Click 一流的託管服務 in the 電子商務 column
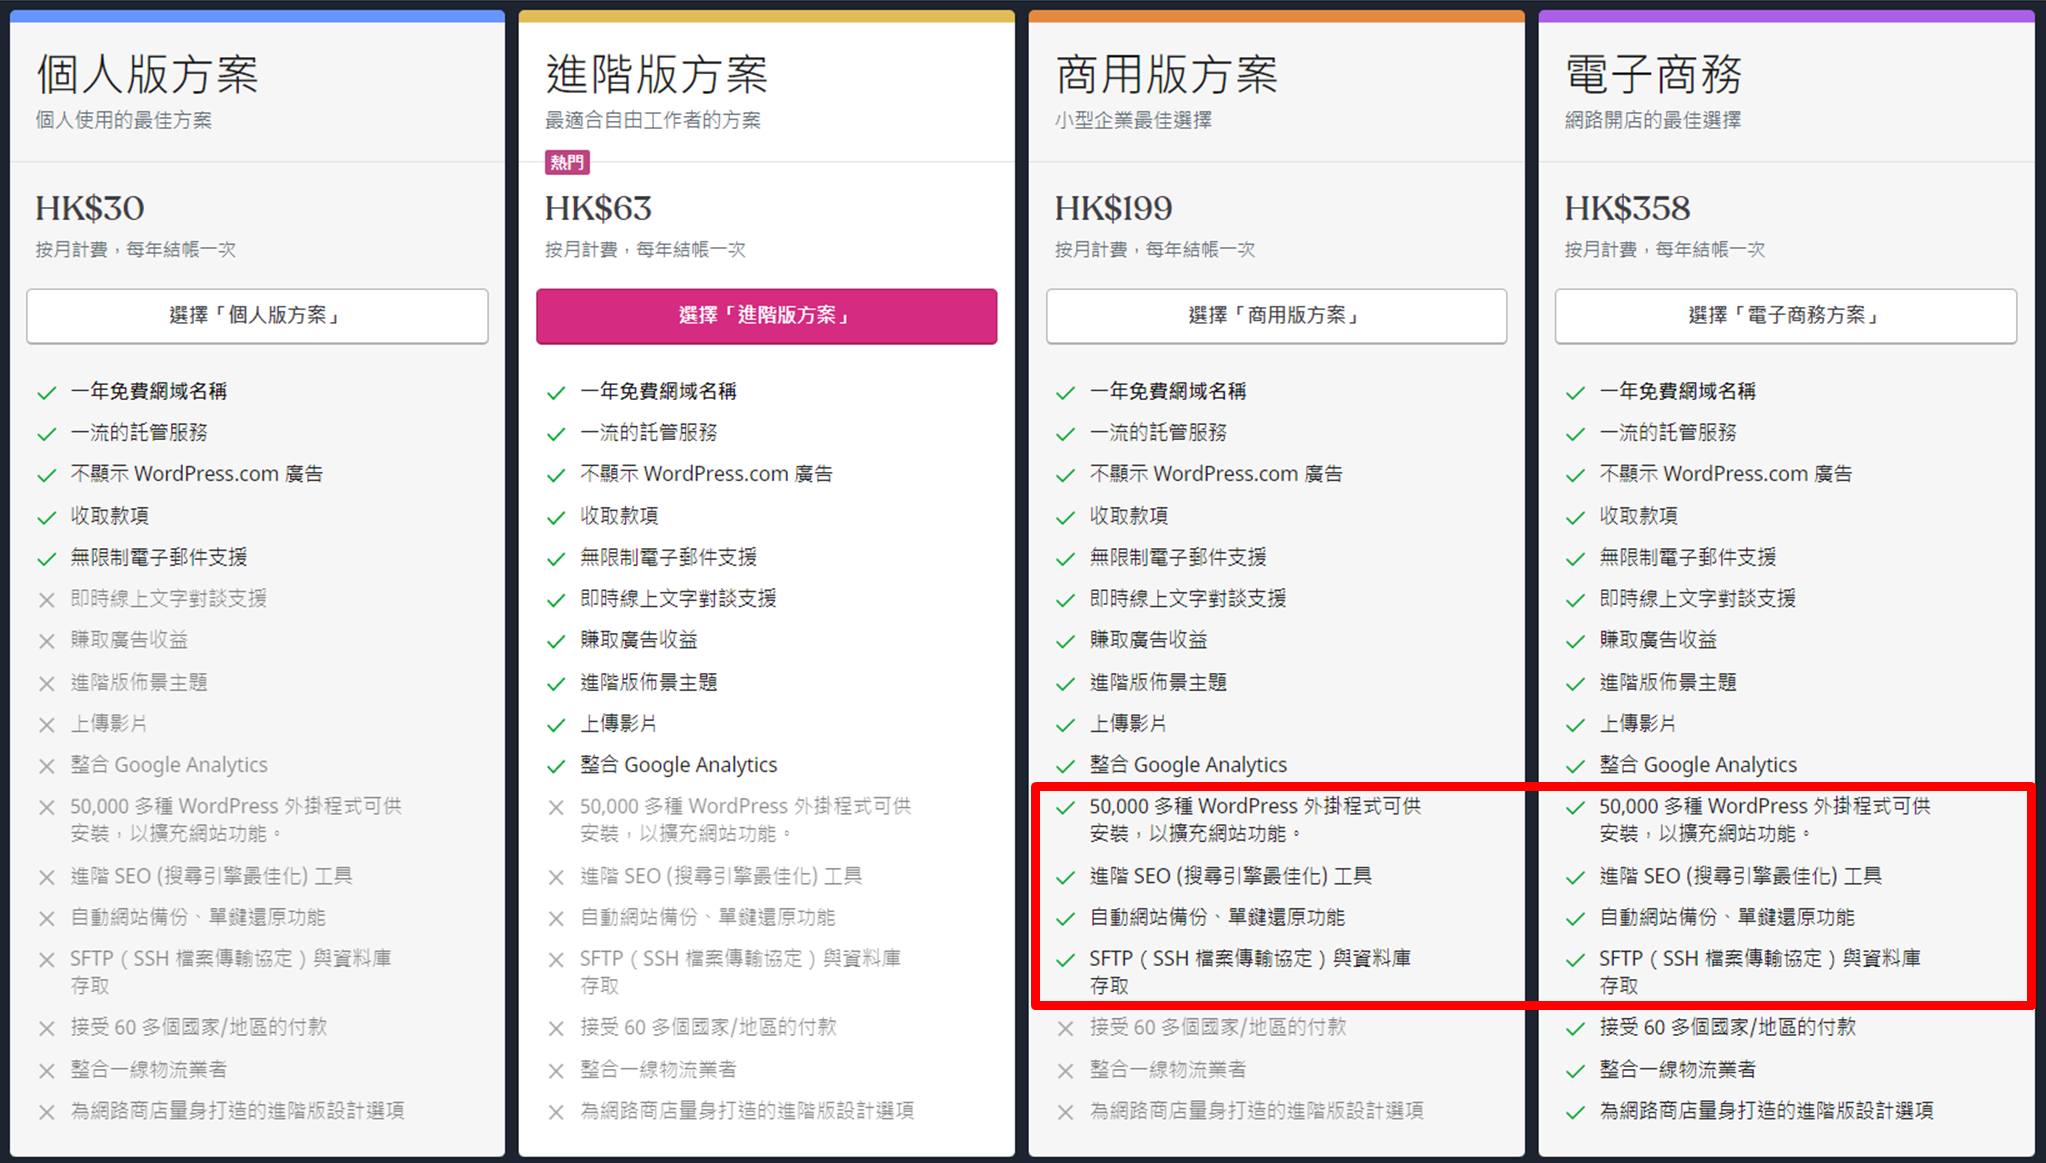2046x1163 pixels. [1668, 433]
